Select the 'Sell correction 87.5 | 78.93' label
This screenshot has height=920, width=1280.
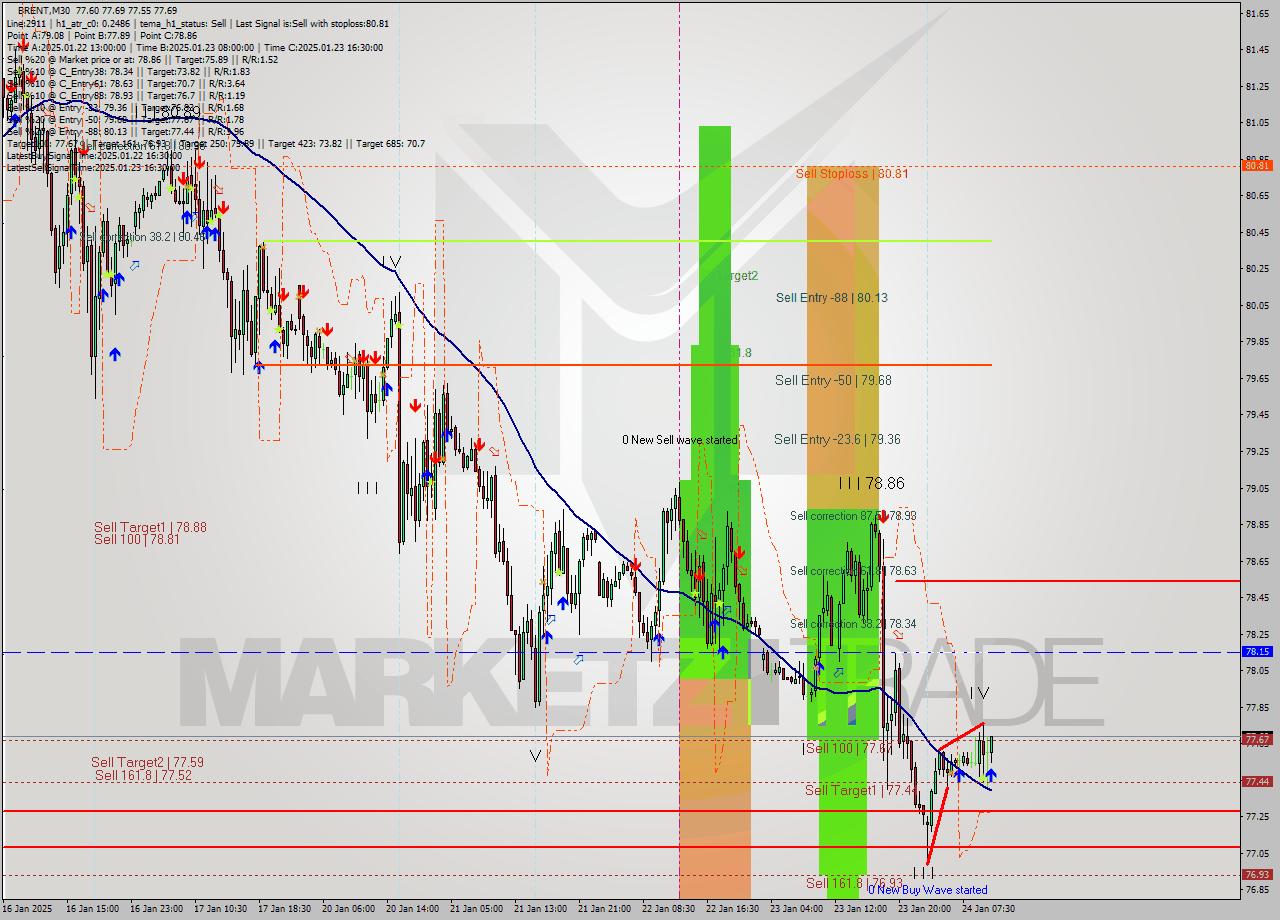click(x=853, y=516)
